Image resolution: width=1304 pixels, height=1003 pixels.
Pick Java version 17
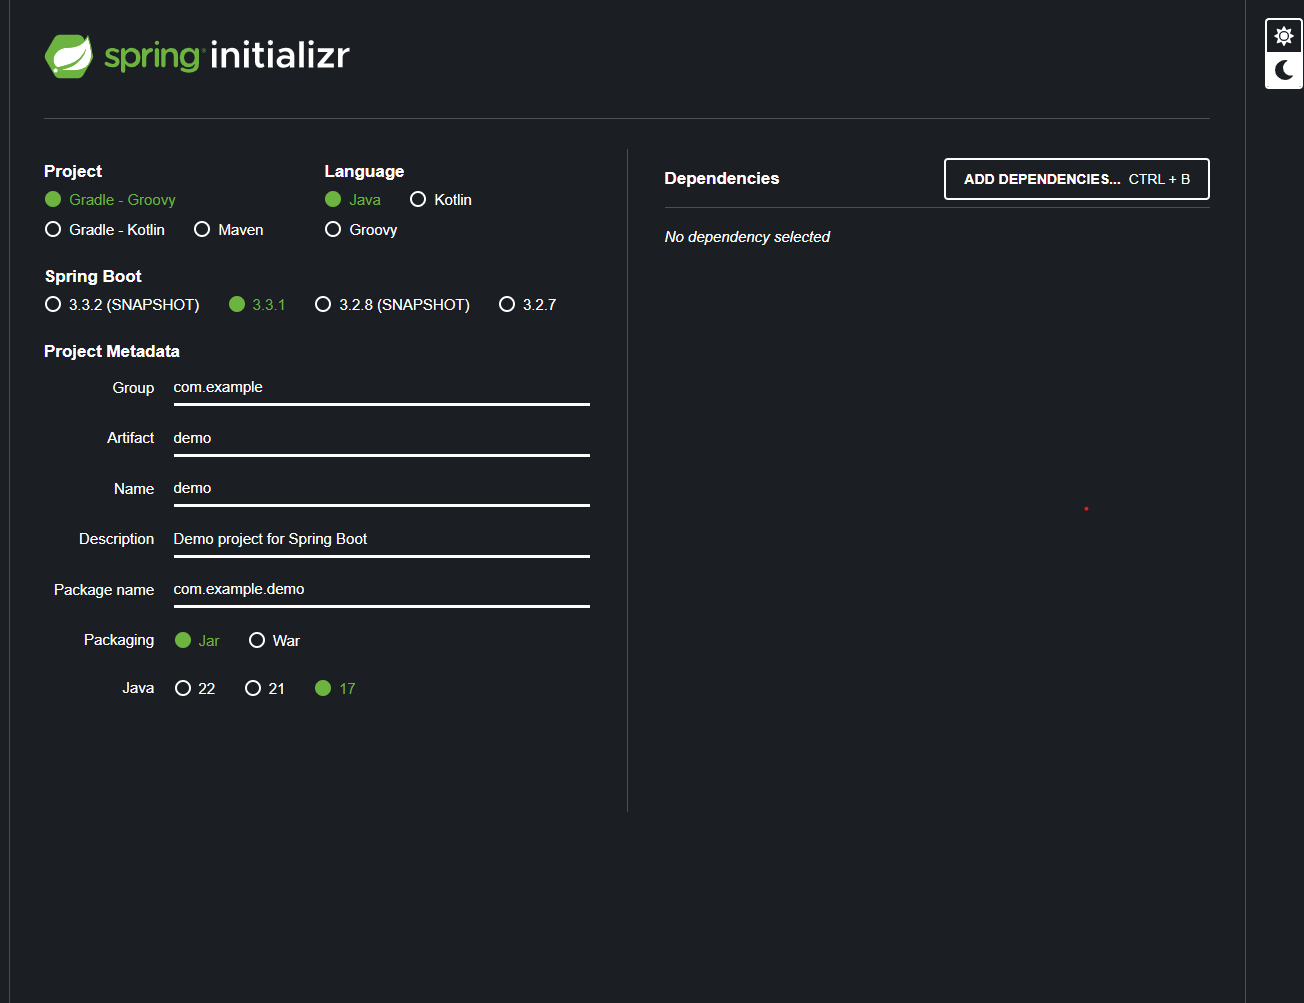click(335, 689)
